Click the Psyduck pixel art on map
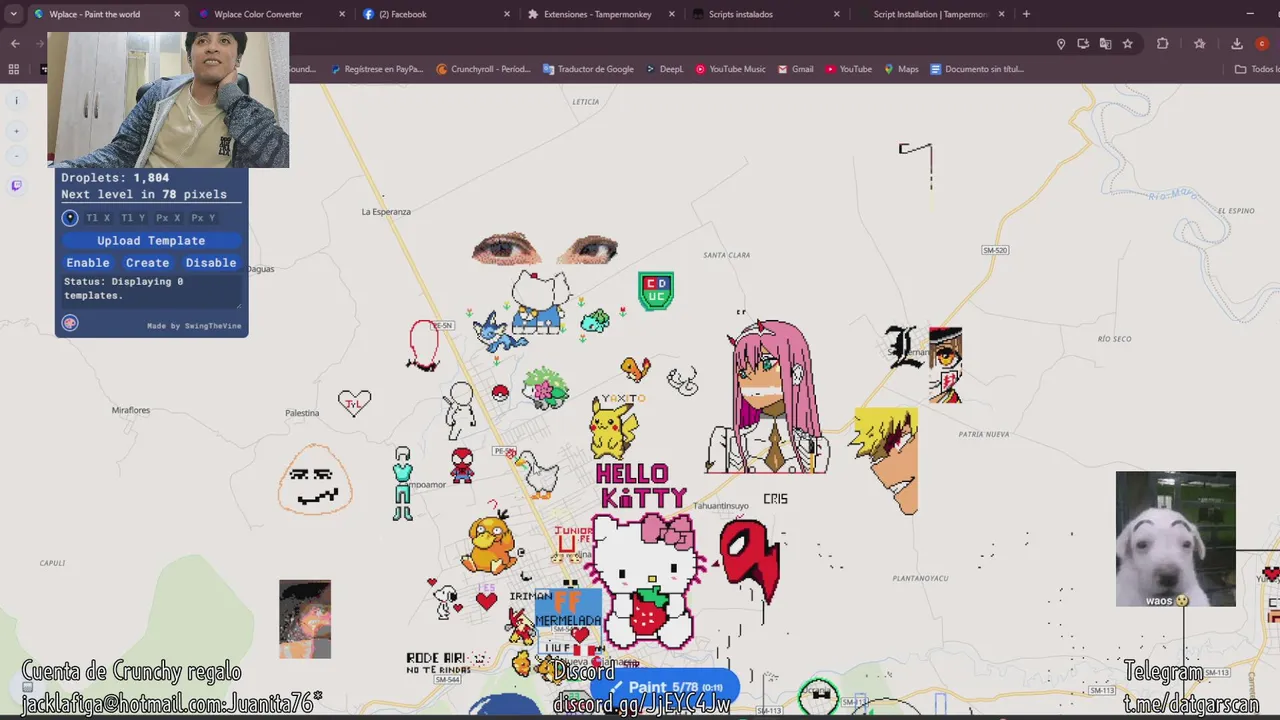 (x=491, y=545)
